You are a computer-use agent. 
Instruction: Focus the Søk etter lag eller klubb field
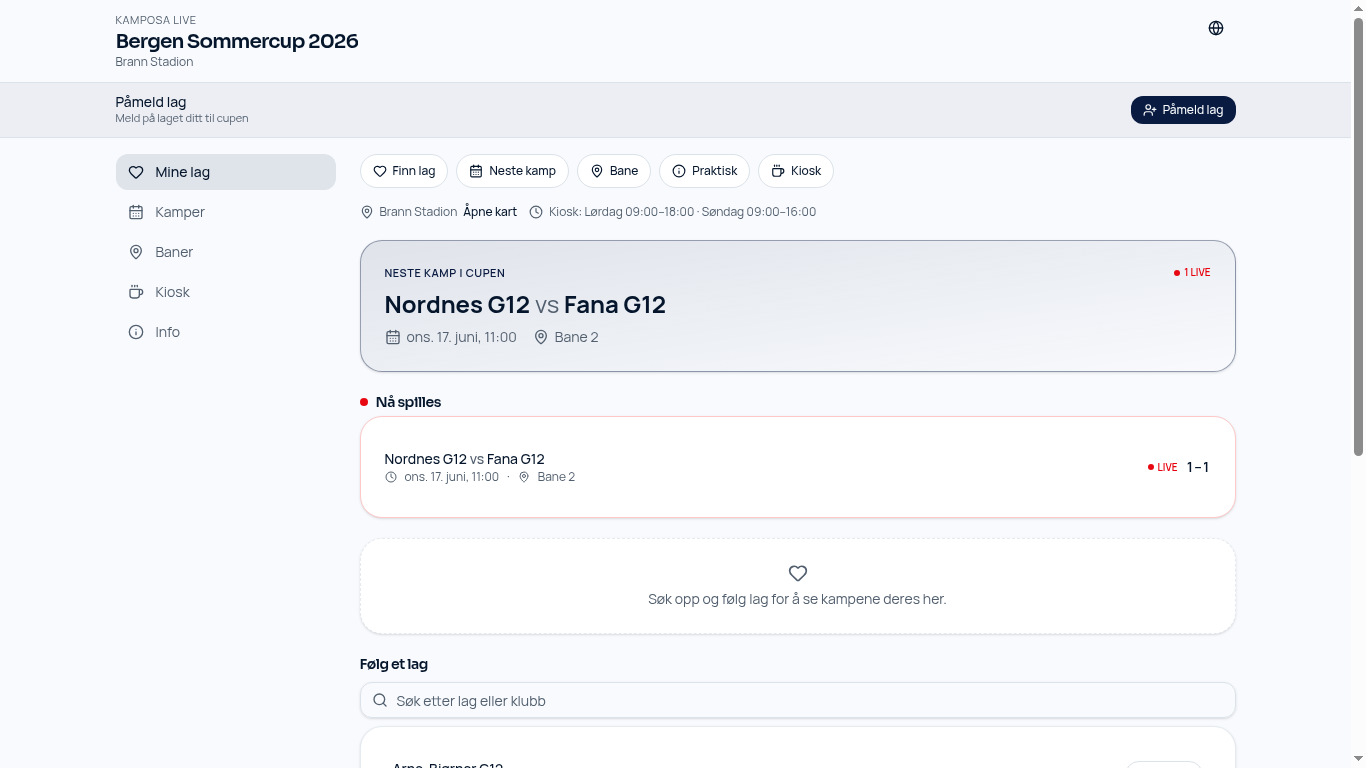[798, 700]
